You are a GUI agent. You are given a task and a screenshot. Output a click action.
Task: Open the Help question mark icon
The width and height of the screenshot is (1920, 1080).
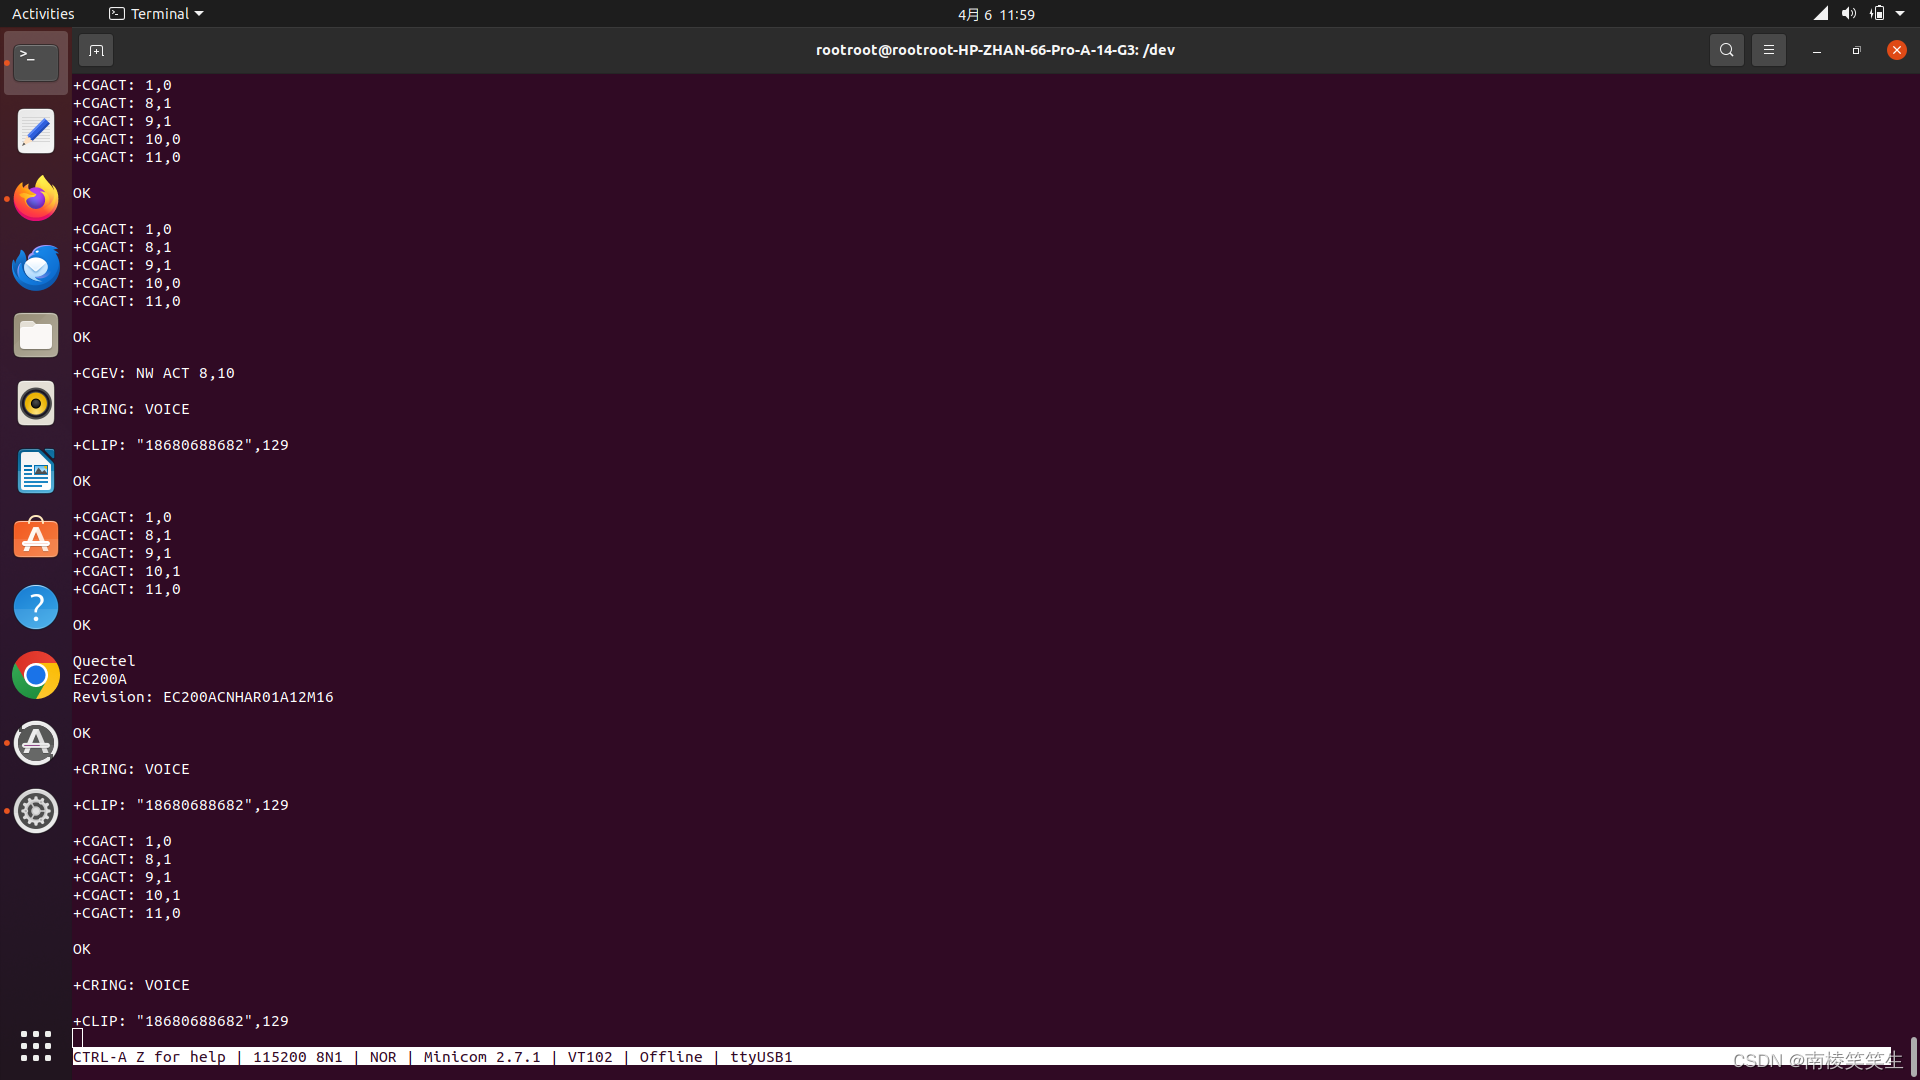tap(36, 607)
